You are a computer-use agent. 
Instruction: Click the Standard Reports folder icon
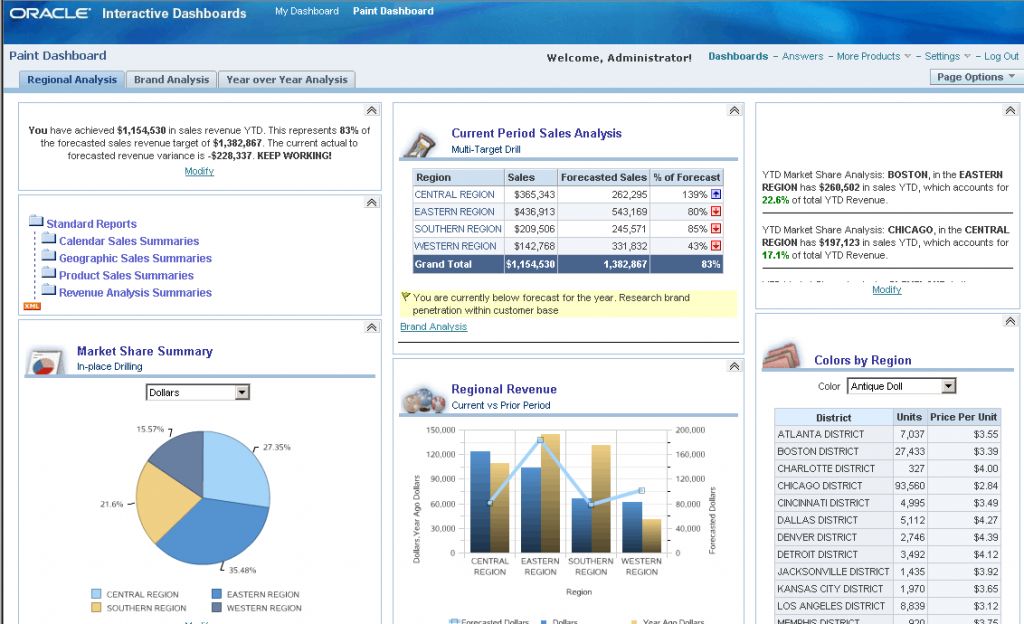[x=36, y=221]
